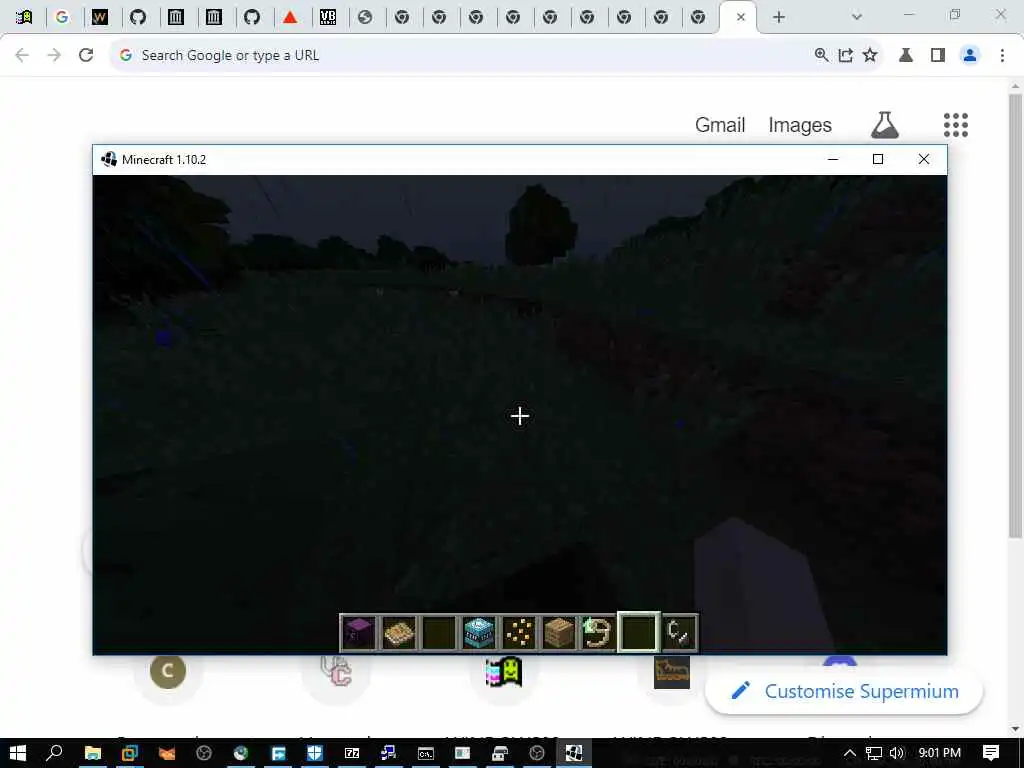Open the network status tray icon

873,753
